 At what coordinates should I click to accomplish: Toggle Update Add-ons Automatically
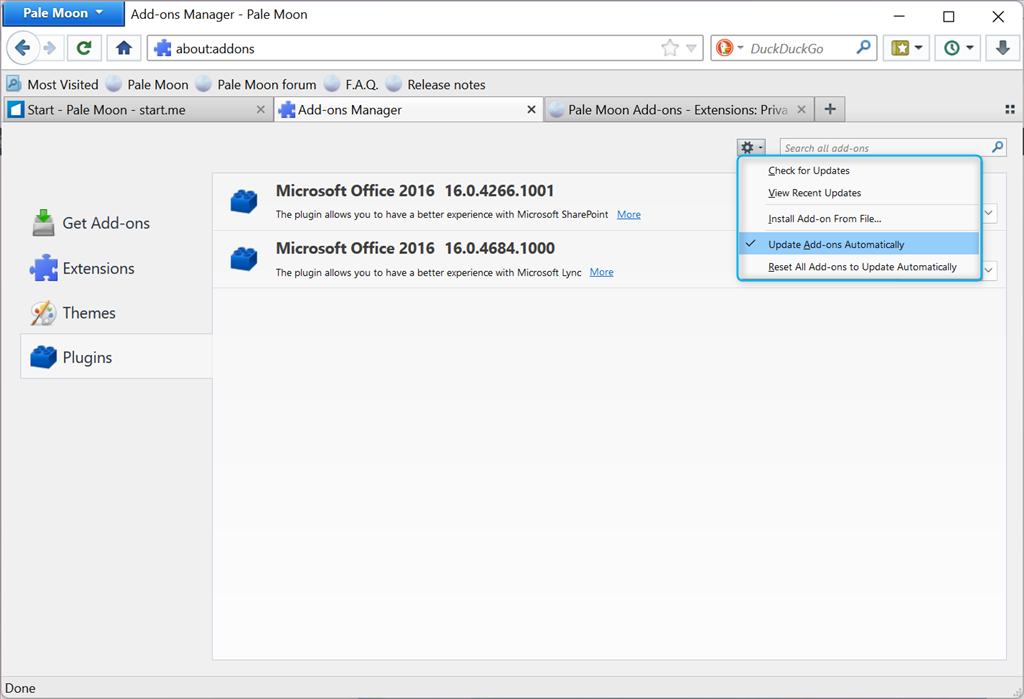point(859,244)
